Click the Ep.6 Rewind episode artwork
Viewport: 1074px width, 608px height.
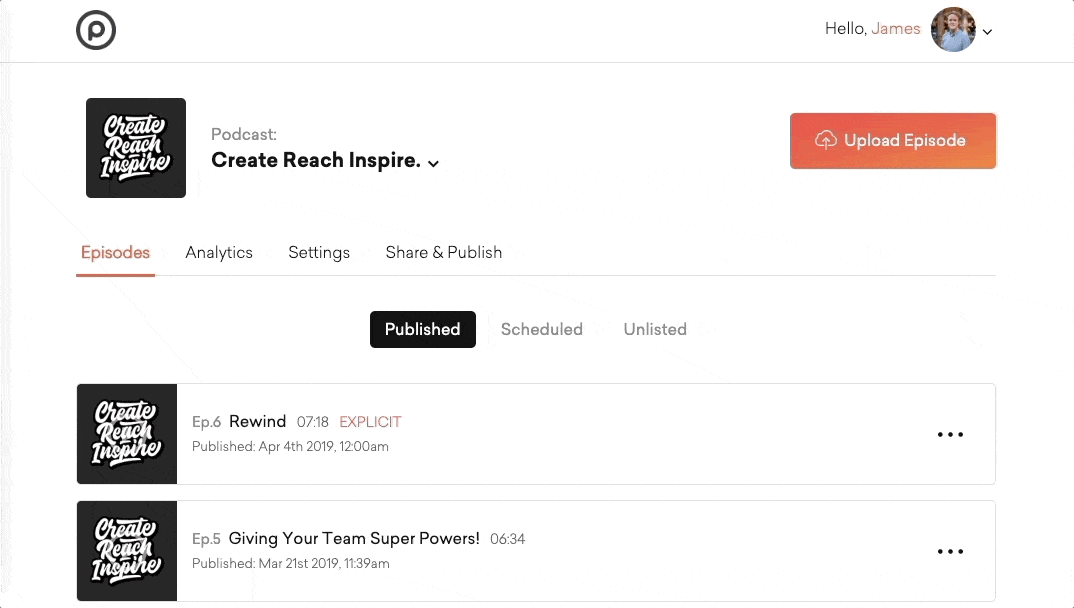pos(127,434)
